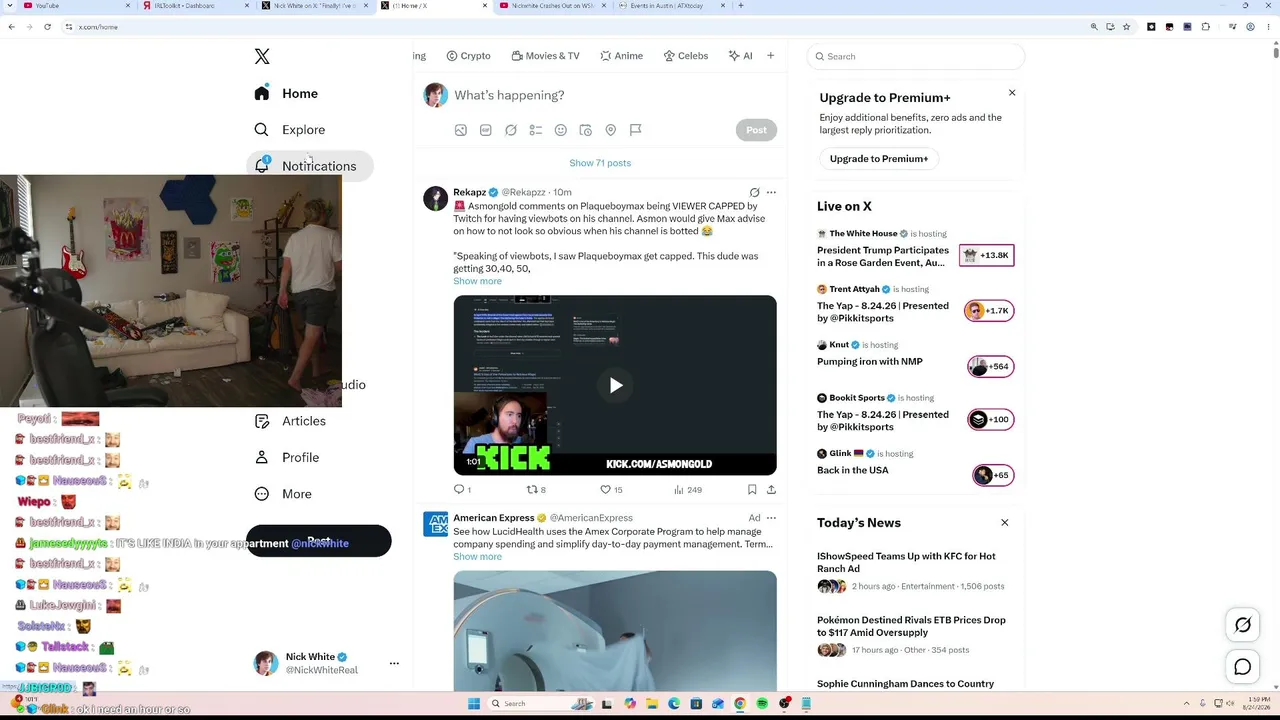Open Articles from the sidebar
The width and height of the screenshot is (1280, 720).
click(290, 421)
